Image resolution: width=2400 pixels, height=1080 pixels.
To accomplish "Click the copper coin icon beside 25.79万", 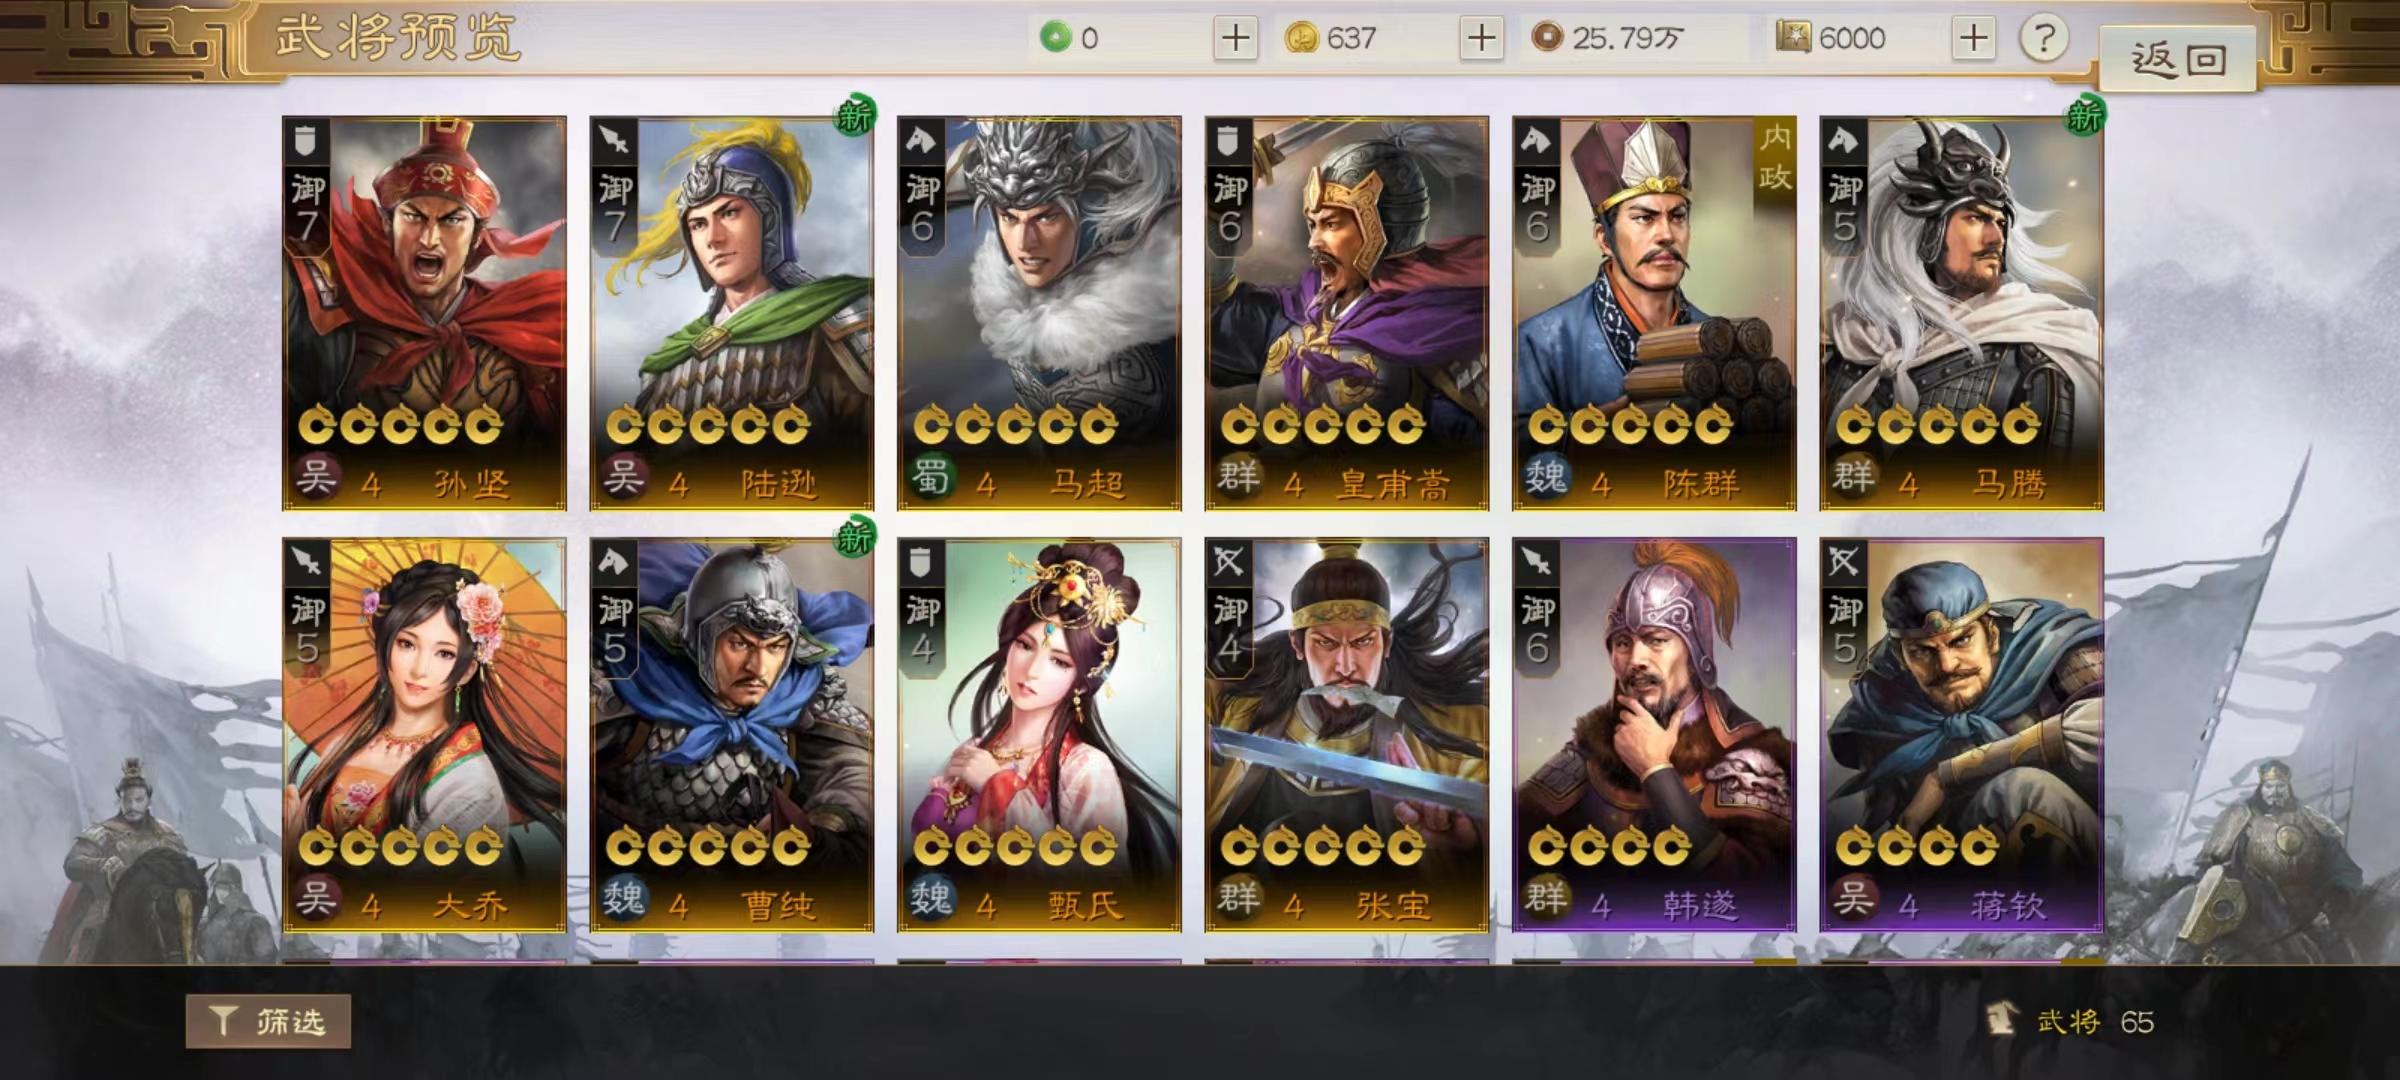I will click(1547, 38).
